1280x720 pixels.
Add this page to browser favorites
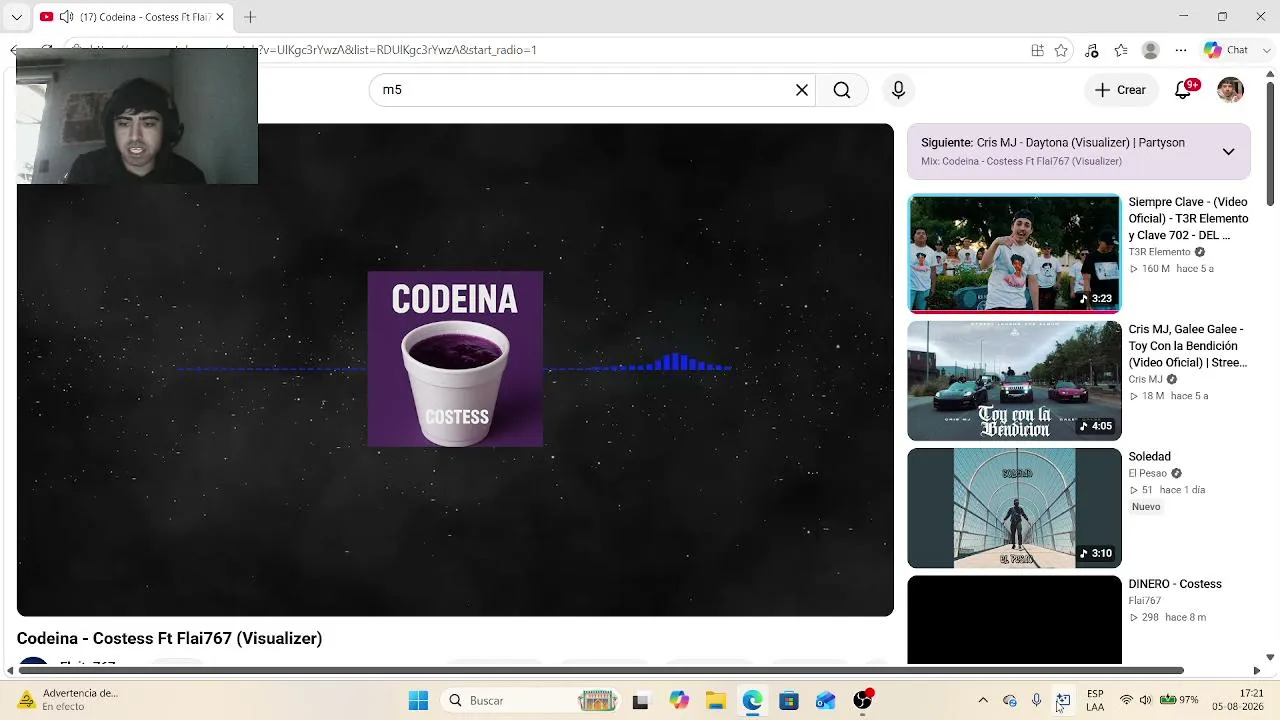[1061, 50]
